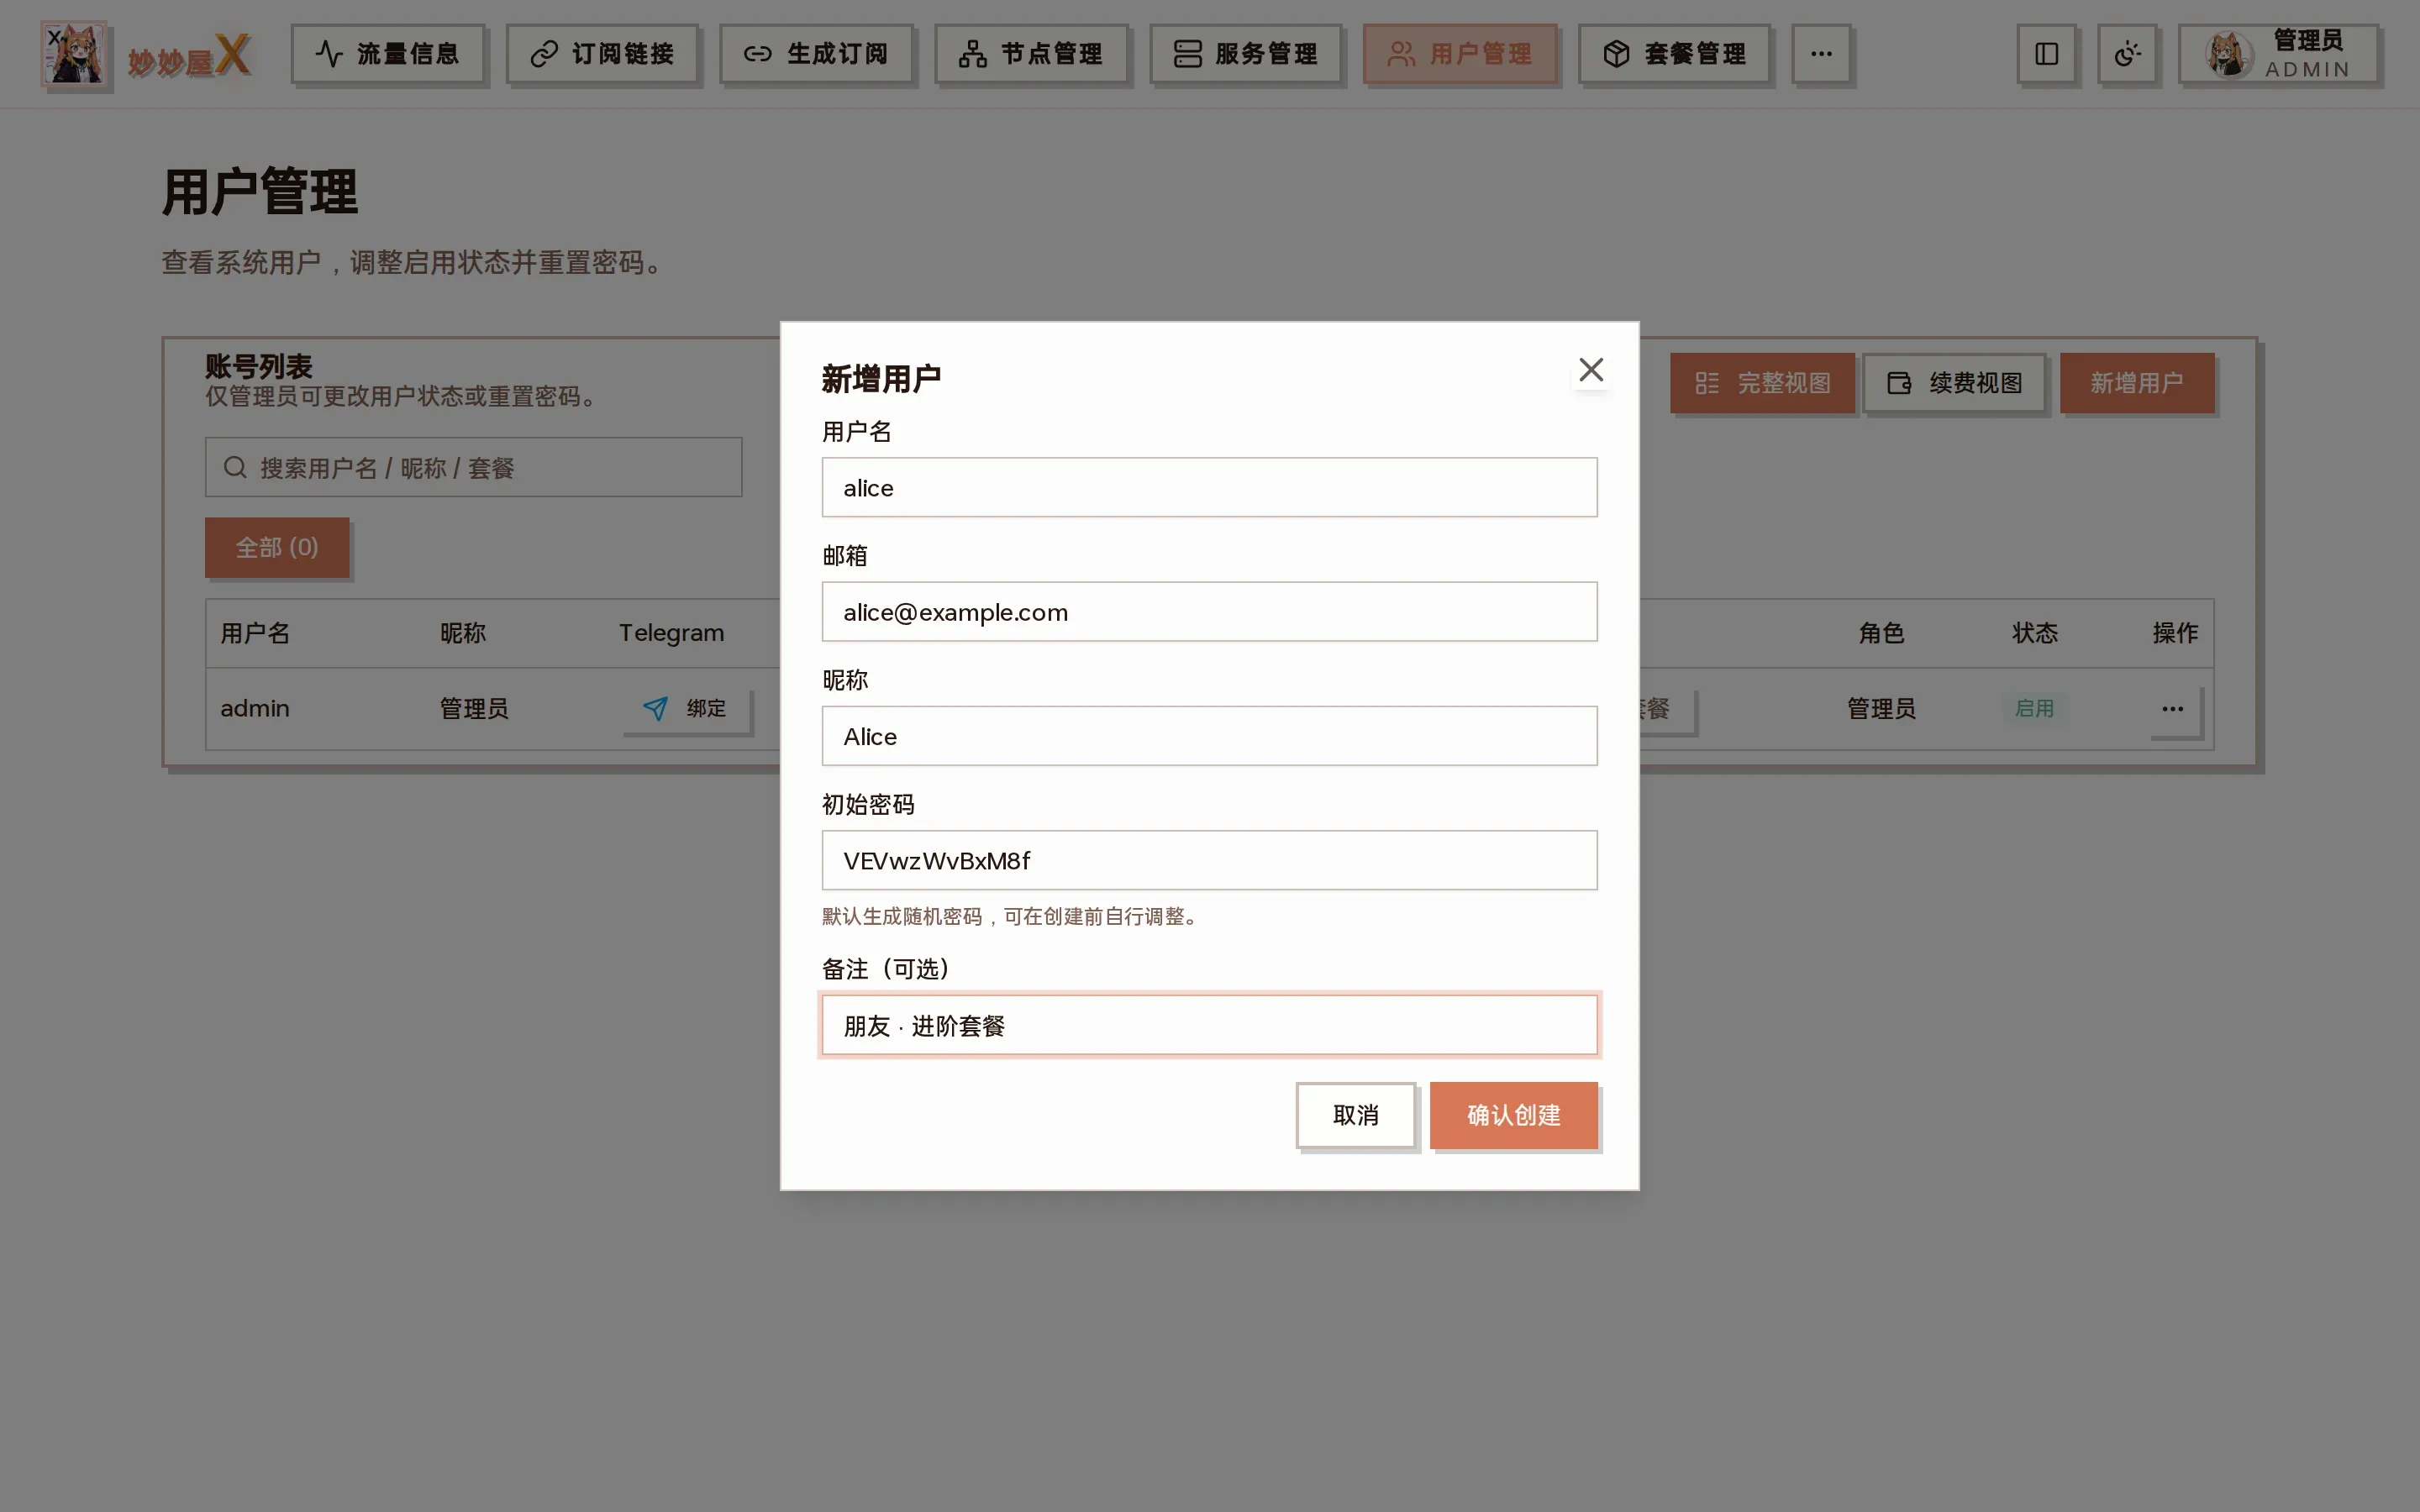Viewport: 2420px width, 1512px height.
Task: Click the Telegram 绑定 button for admin
Action: coord(686,708)
